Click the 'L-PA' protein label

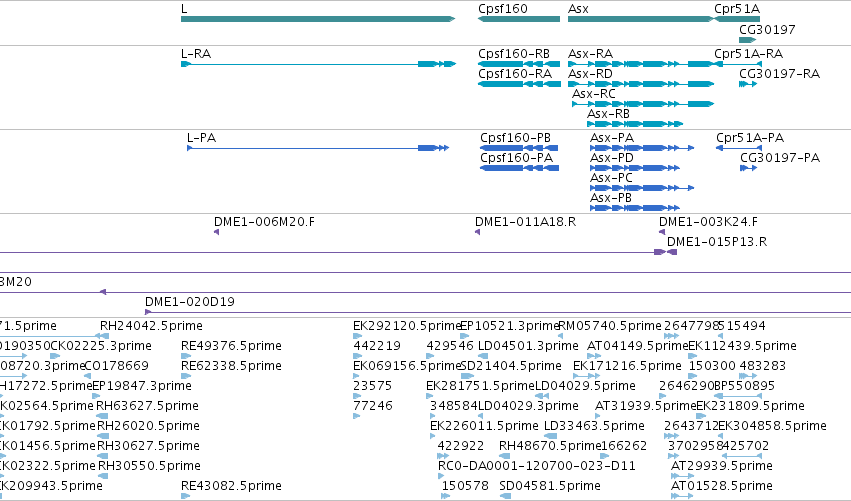(201, 138)
